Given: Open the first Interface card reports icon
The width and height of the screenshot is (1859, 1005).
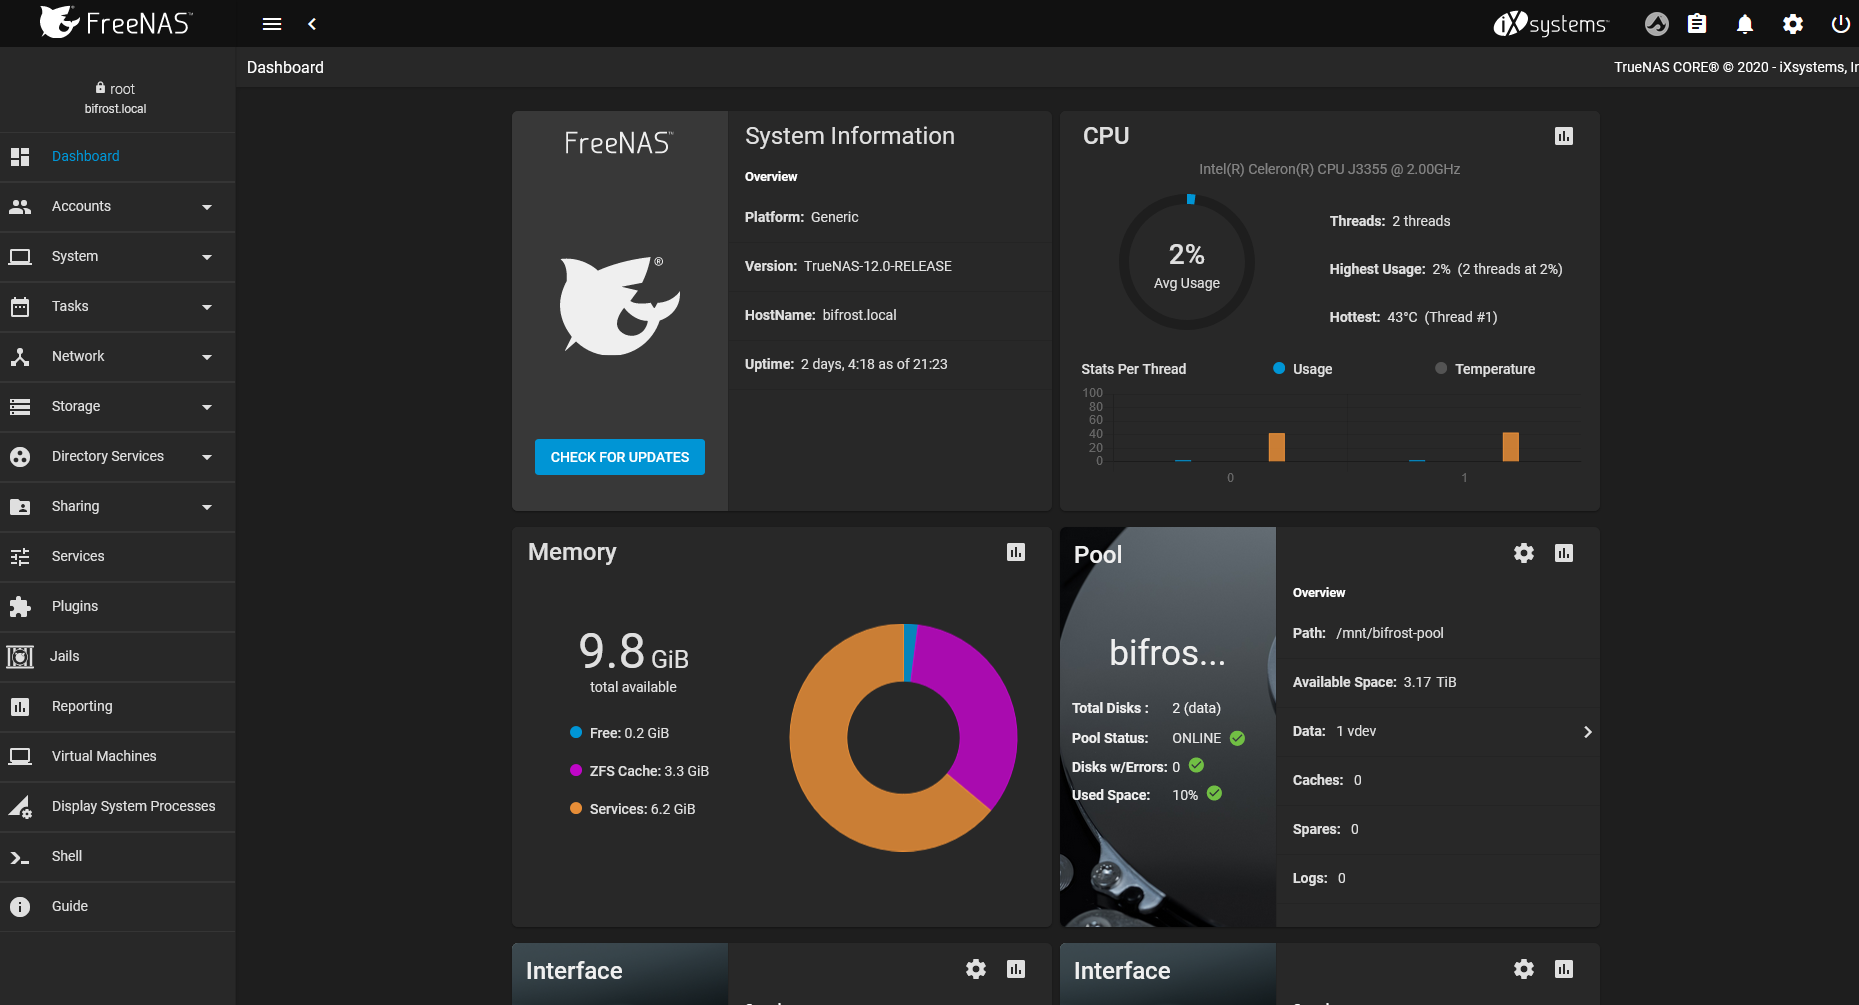Looking at the screenshot, I should [x=1016, y=969].
